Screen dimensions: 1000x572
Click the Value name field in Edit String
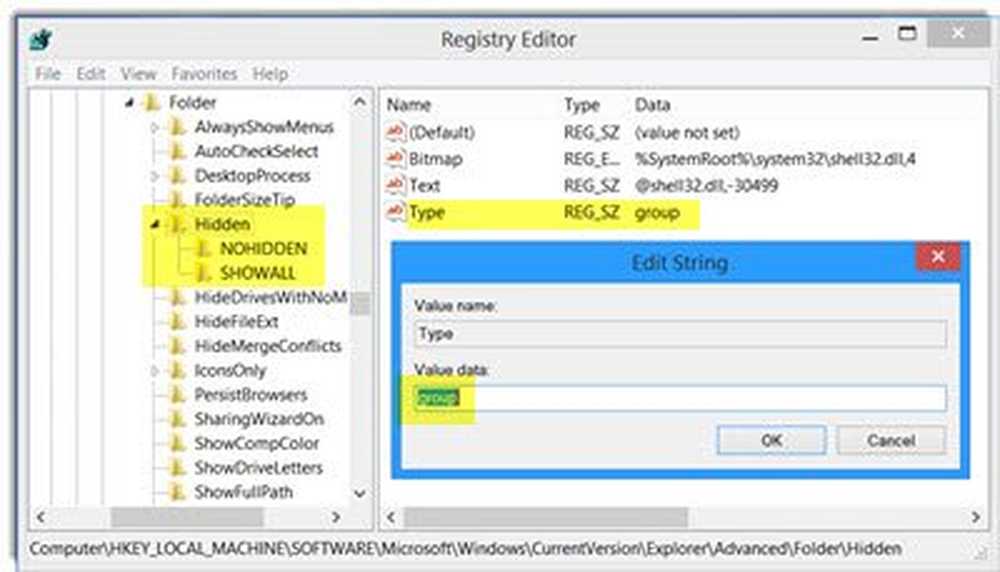click(680, 334)
